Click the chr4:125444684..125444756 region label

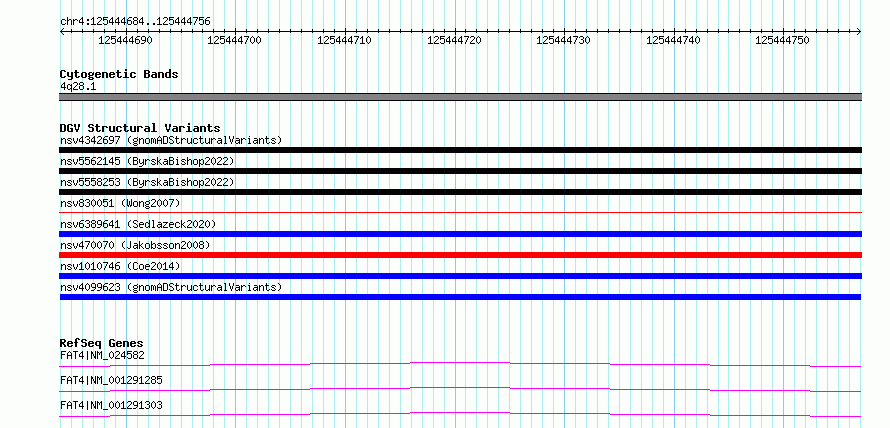[135, 21]
